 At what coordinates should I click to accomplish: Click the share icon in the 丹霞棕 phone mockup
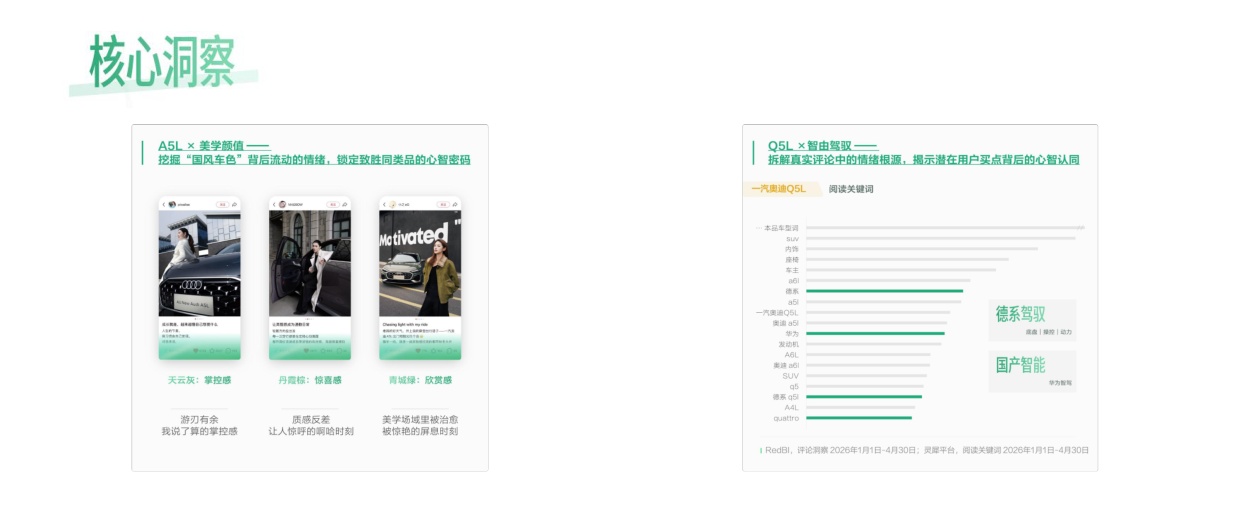pyautogui.click(x=345, y=204)
